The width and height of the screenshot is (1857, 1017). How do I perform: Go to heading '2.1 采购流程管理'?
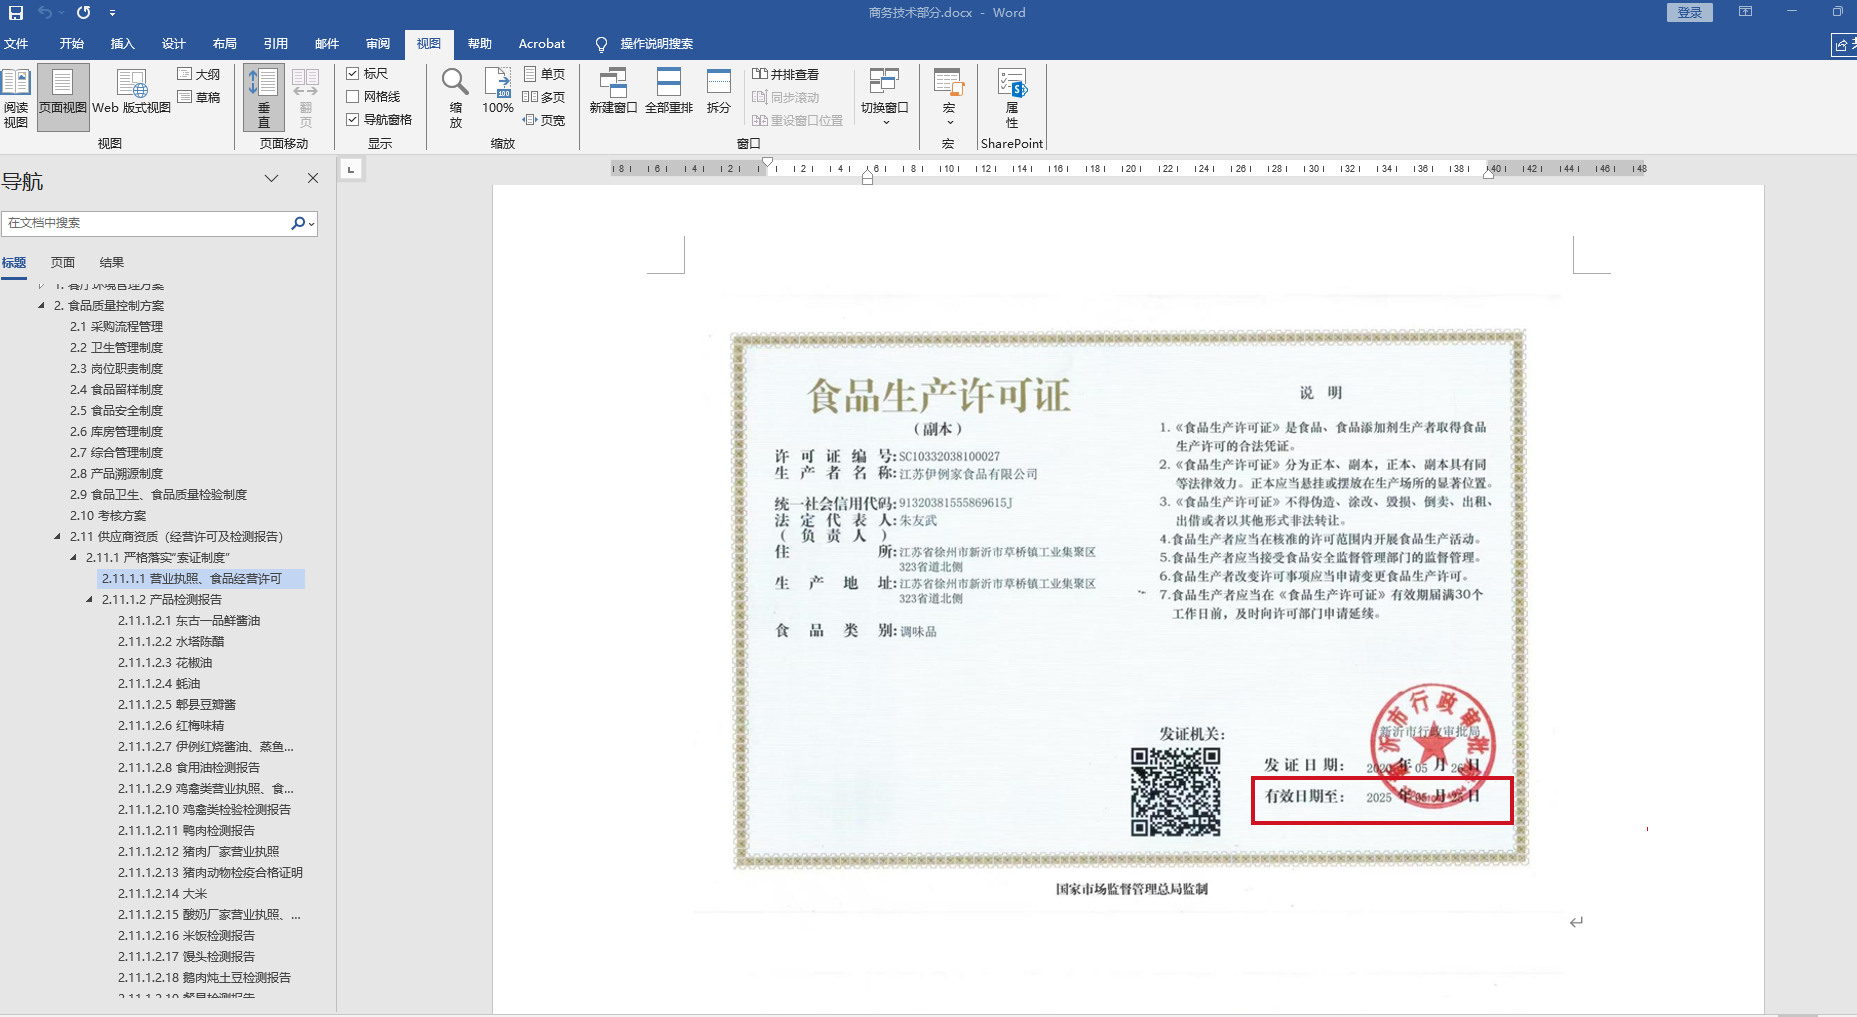tap(116, 327)
